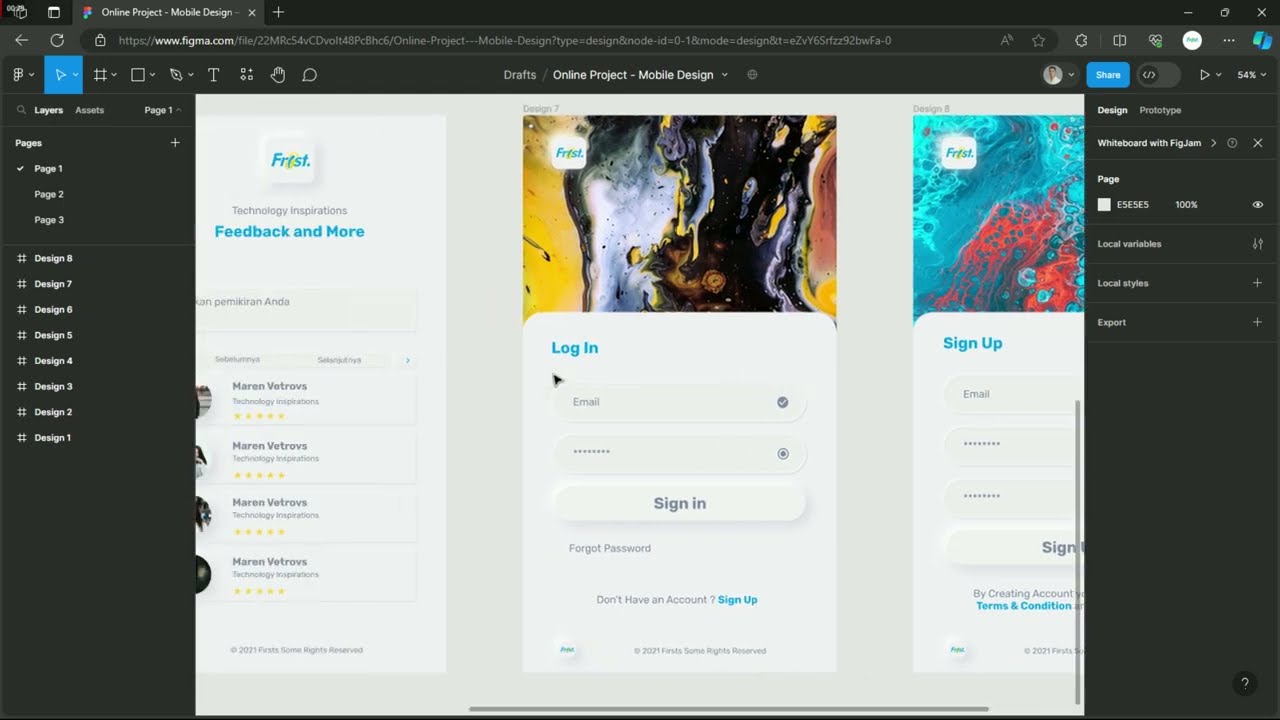Screen dimensions: 1280x720
Task: Open file name dropdown chevron
Action: tap(725, 75)
